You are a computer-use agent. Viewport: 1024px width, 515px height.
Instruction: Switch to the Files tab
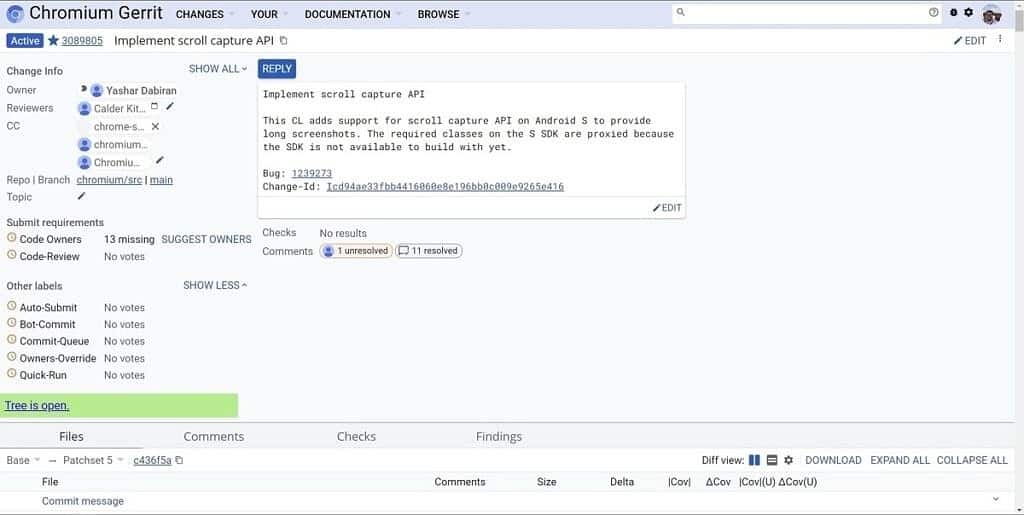click(71, 437)
